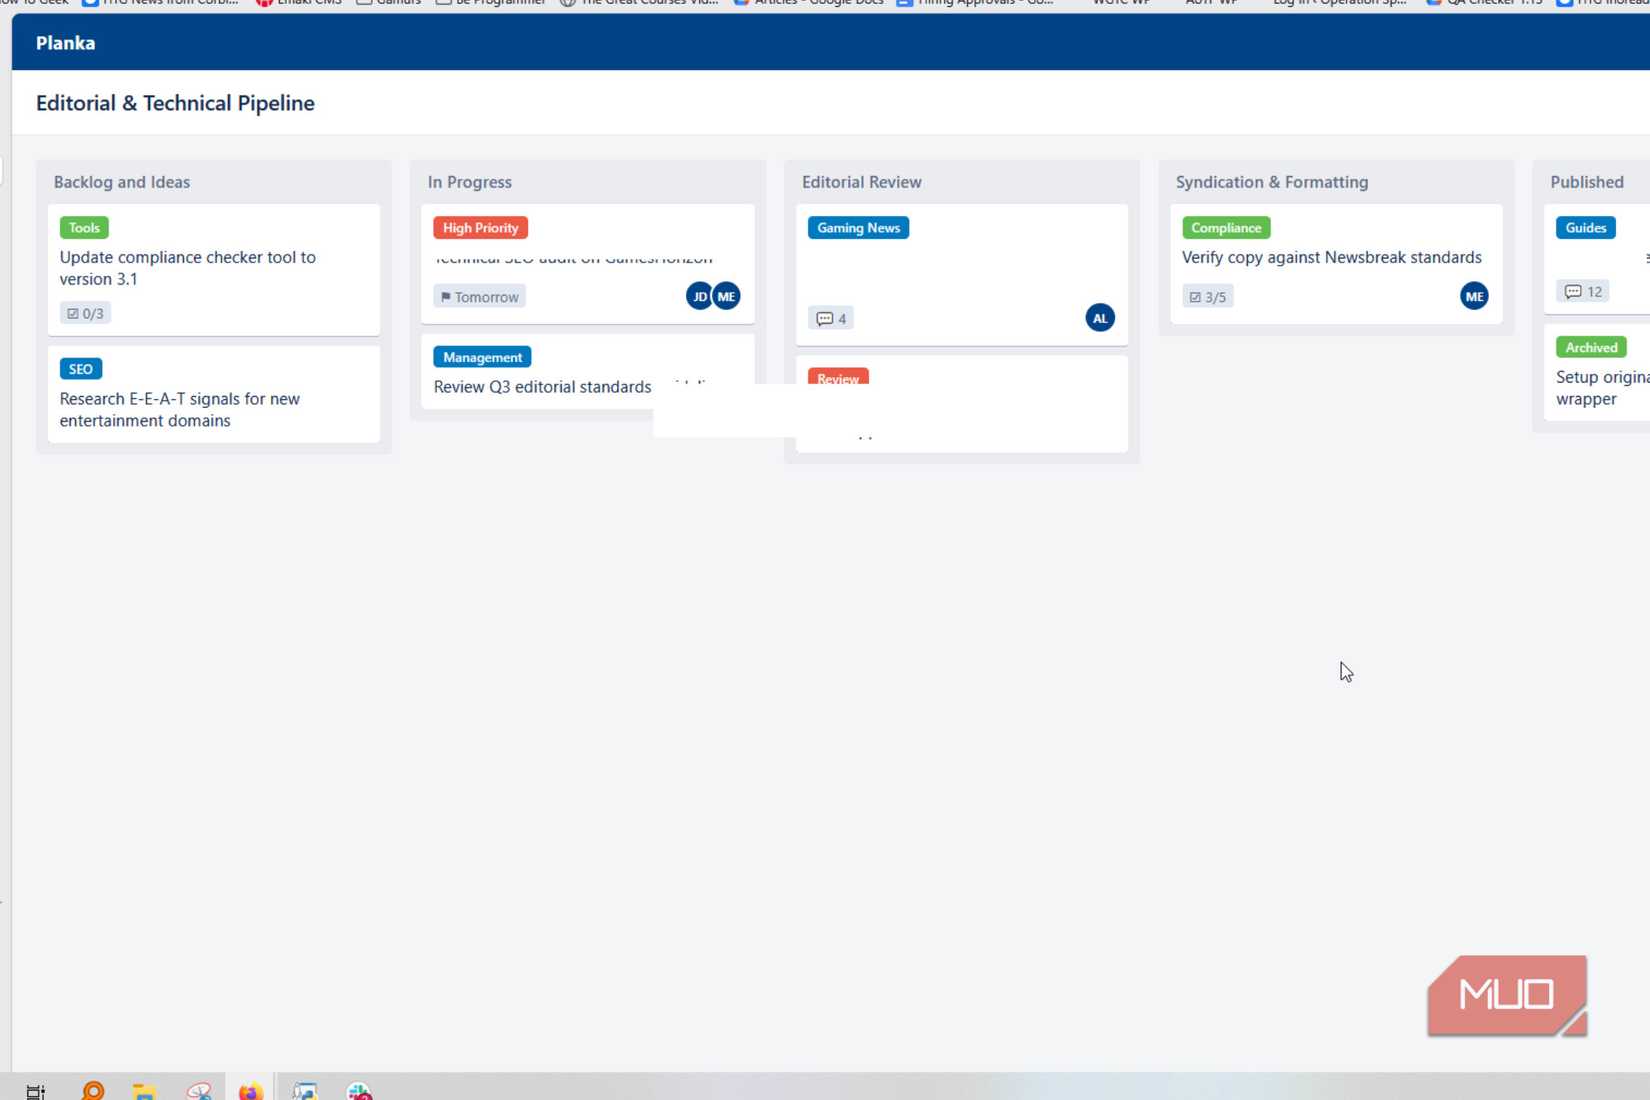
Task: Open the Update compliance checker tool card
Action: pos(214,270)
